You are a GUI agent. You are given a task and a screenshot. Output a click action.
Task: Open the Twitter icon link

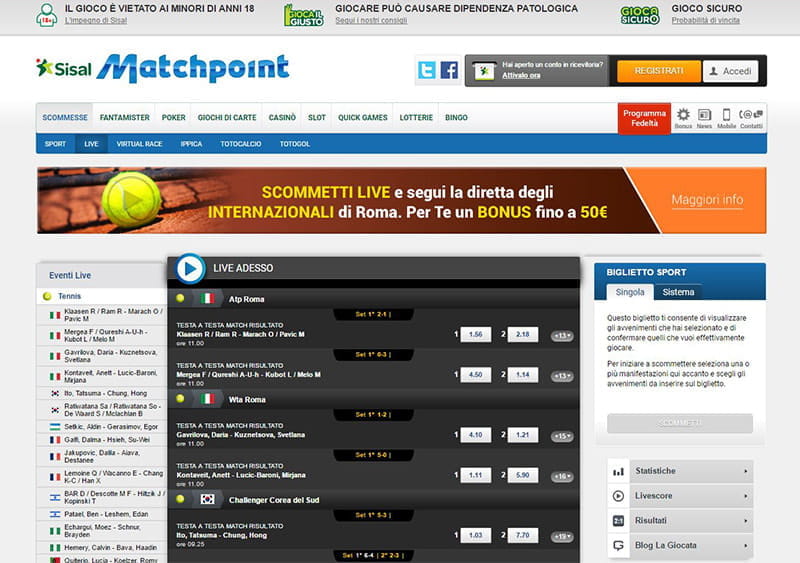coord(427,70)
